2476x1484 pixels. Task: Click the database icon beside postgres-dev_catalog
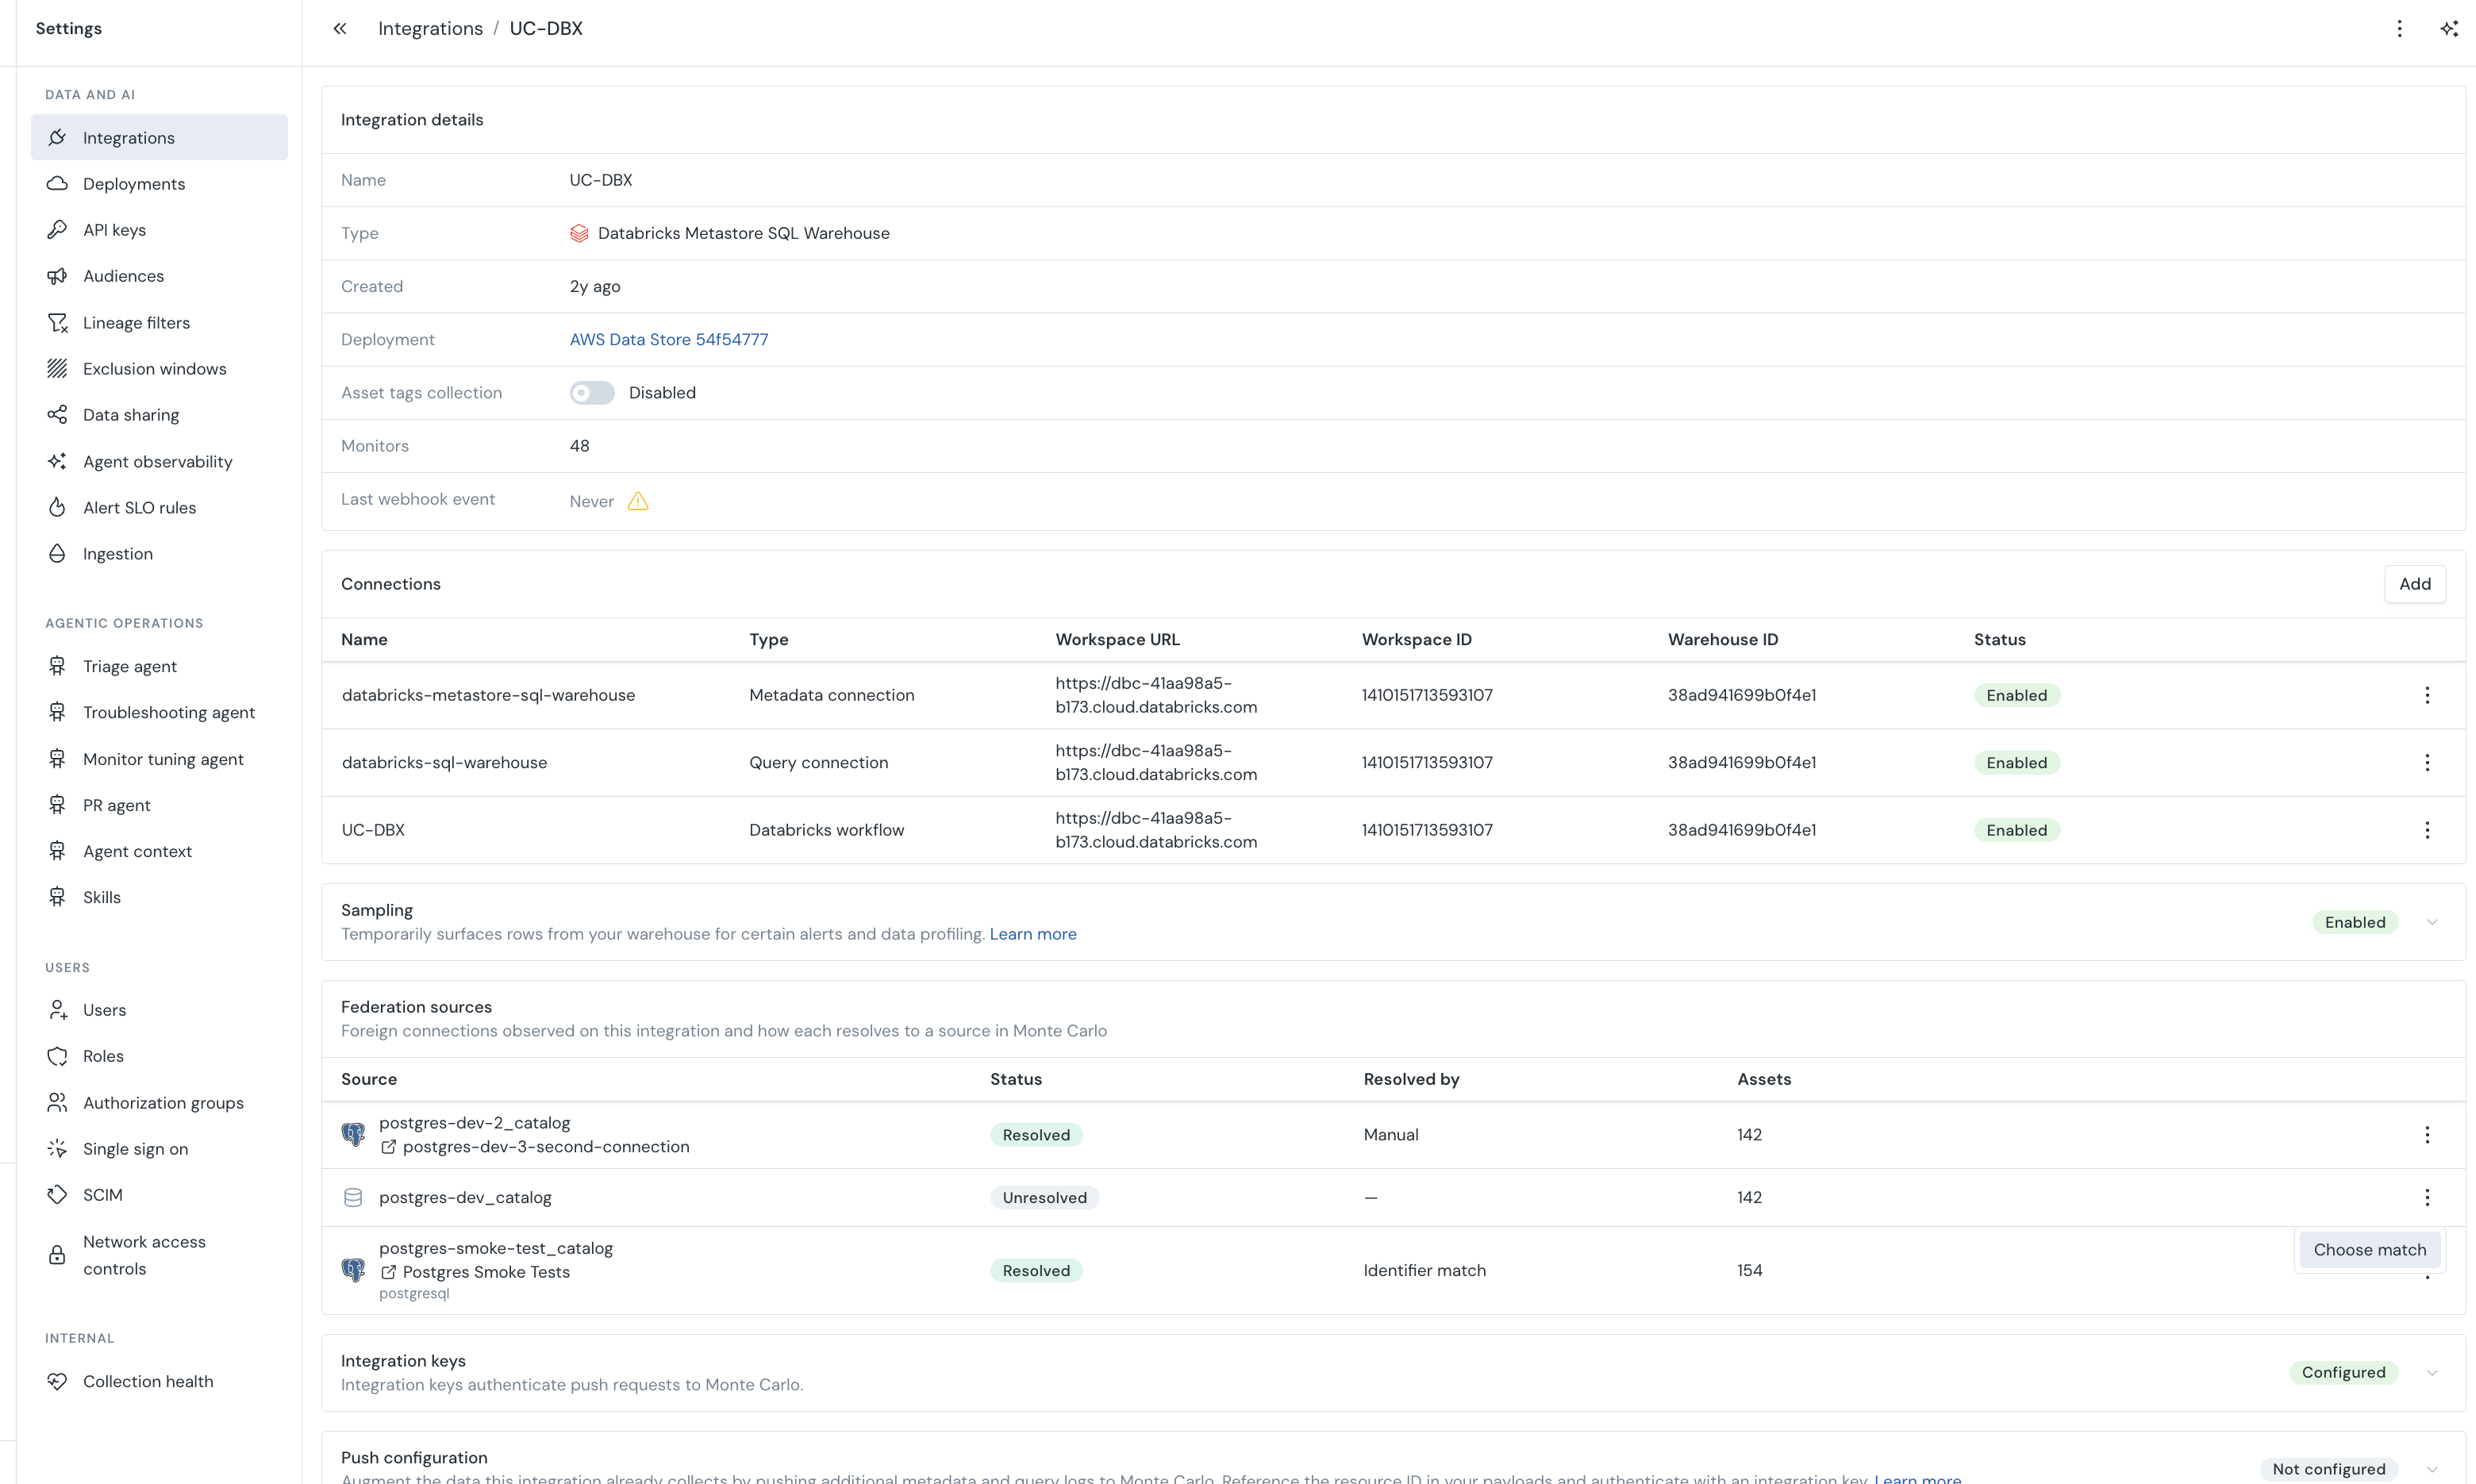(x=353, y=1198)
